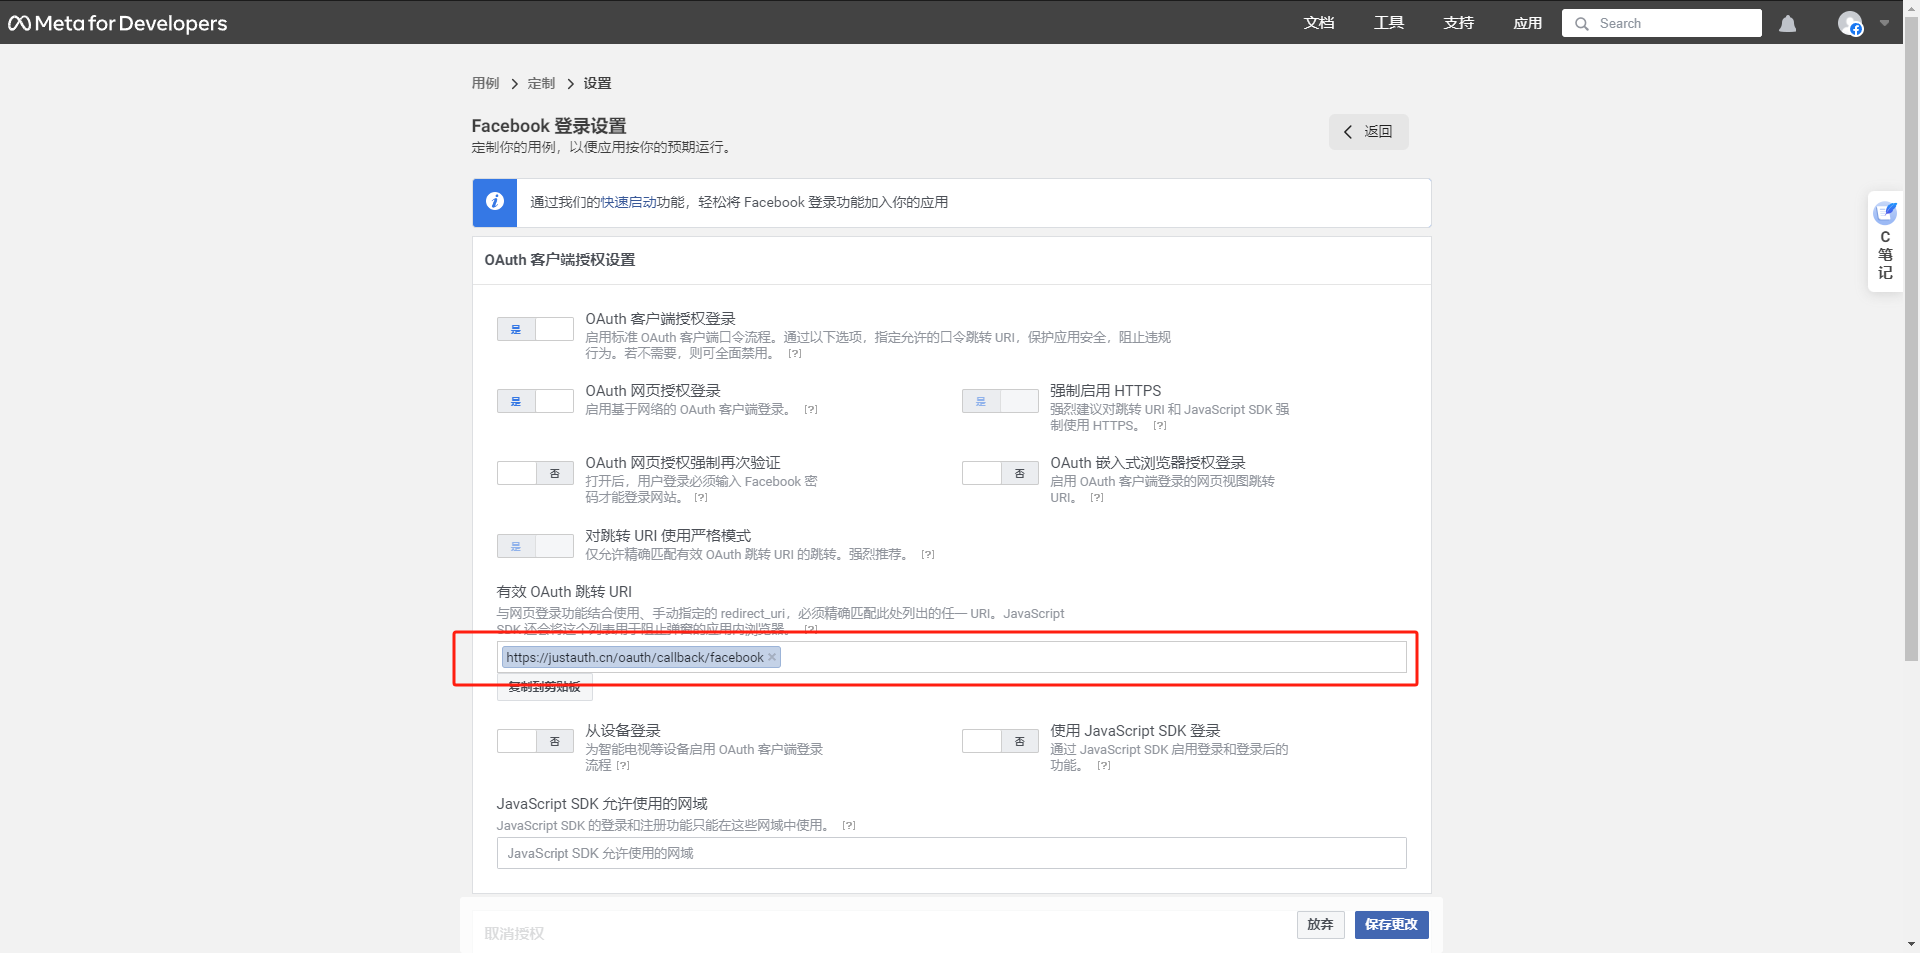
Task: Click the JavaScript SDK 允许使用的网域 field
Action: pyautogui.click(x=951, y=853)
